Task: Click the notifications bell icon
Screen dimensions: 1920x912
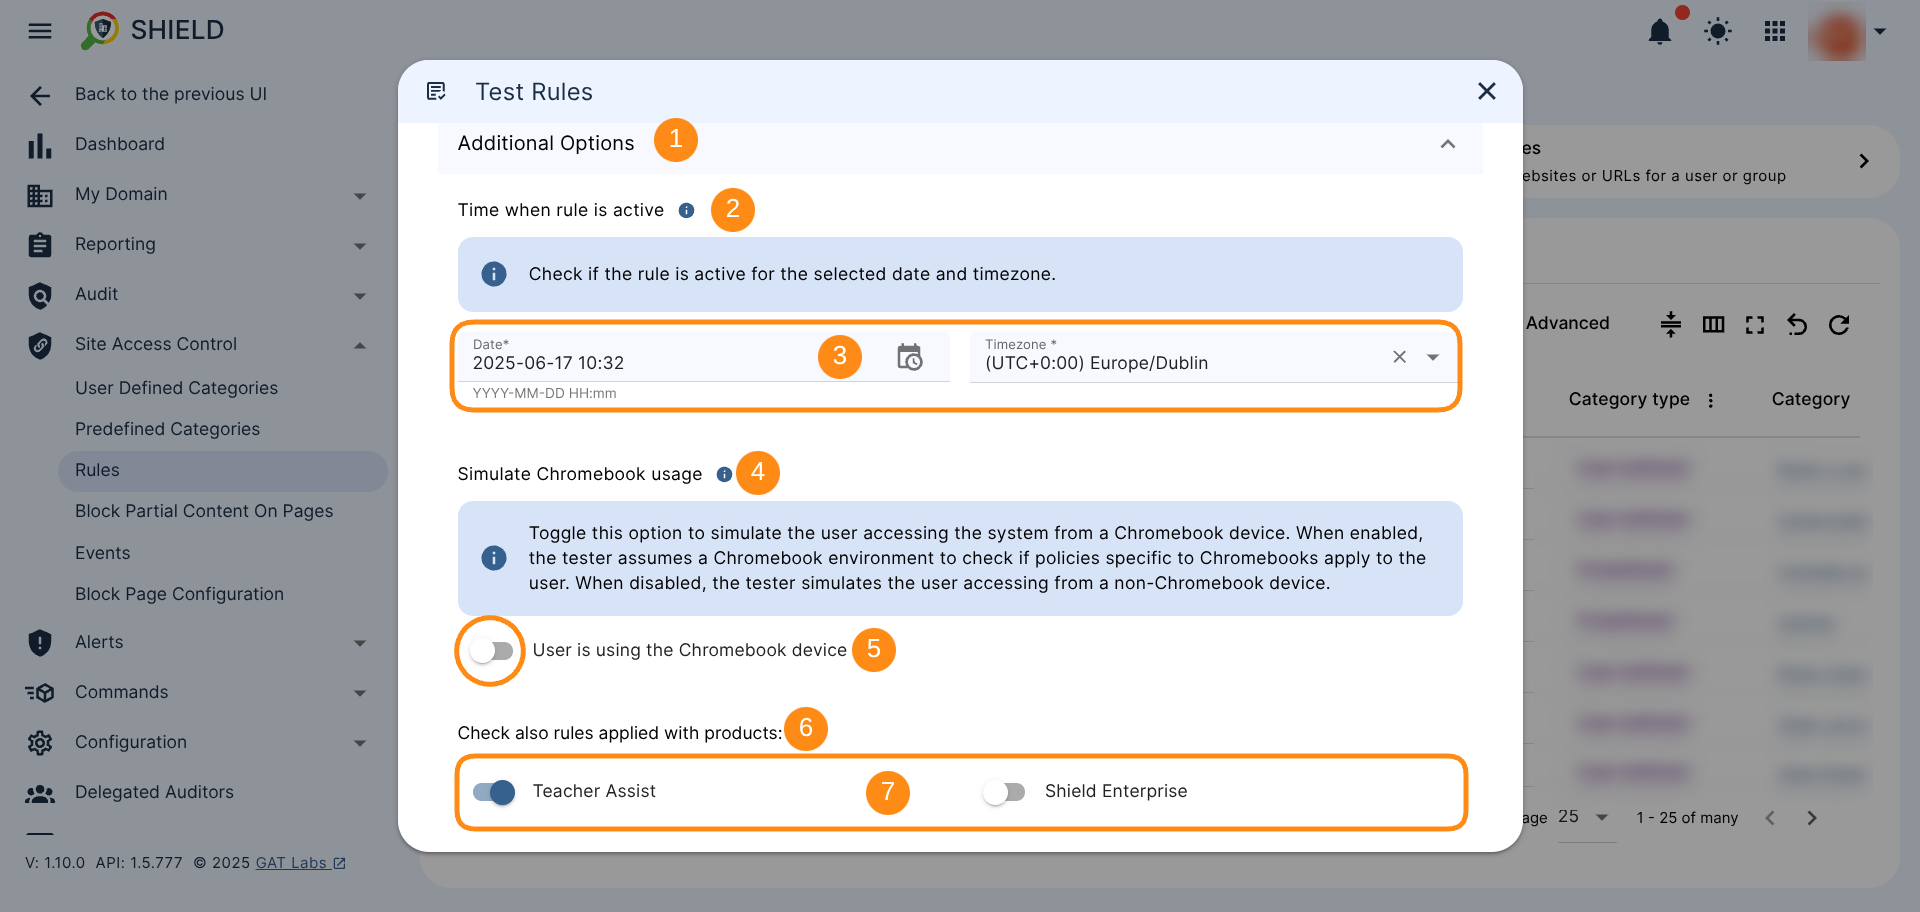Action: [x=1659, y=32]
